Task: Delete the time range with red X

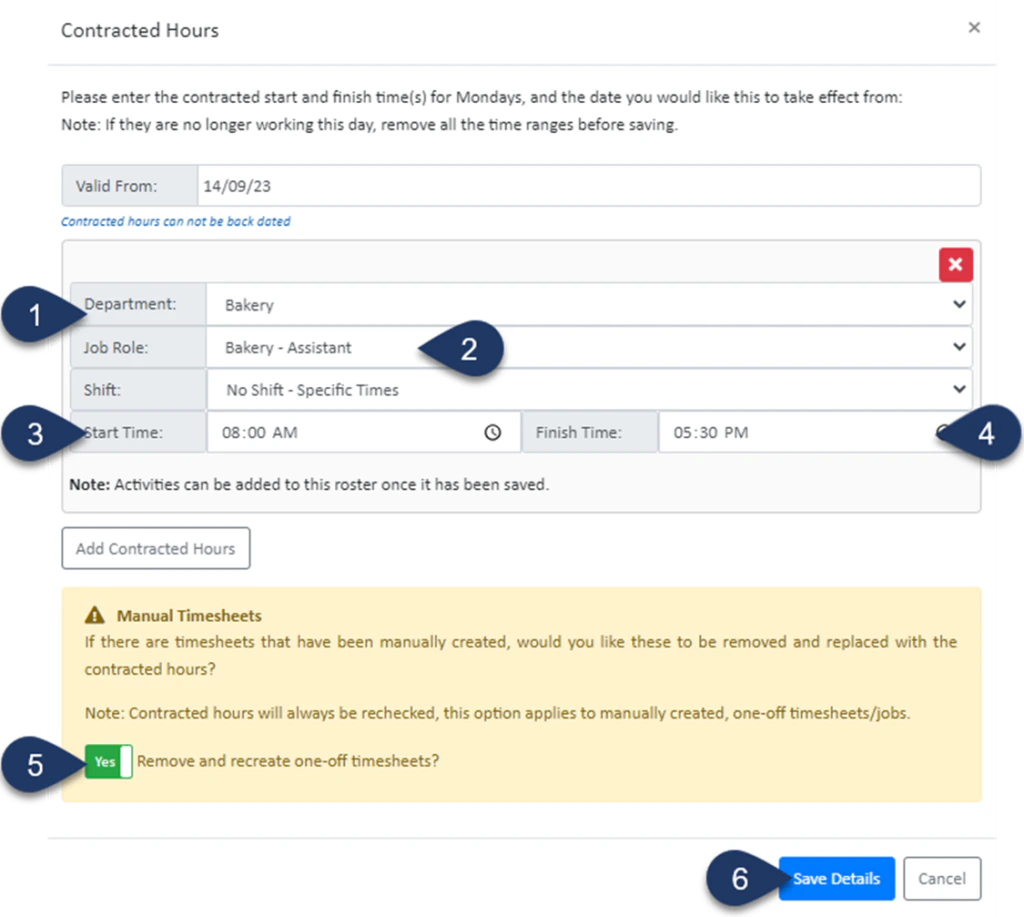Action: pos(955,265)
